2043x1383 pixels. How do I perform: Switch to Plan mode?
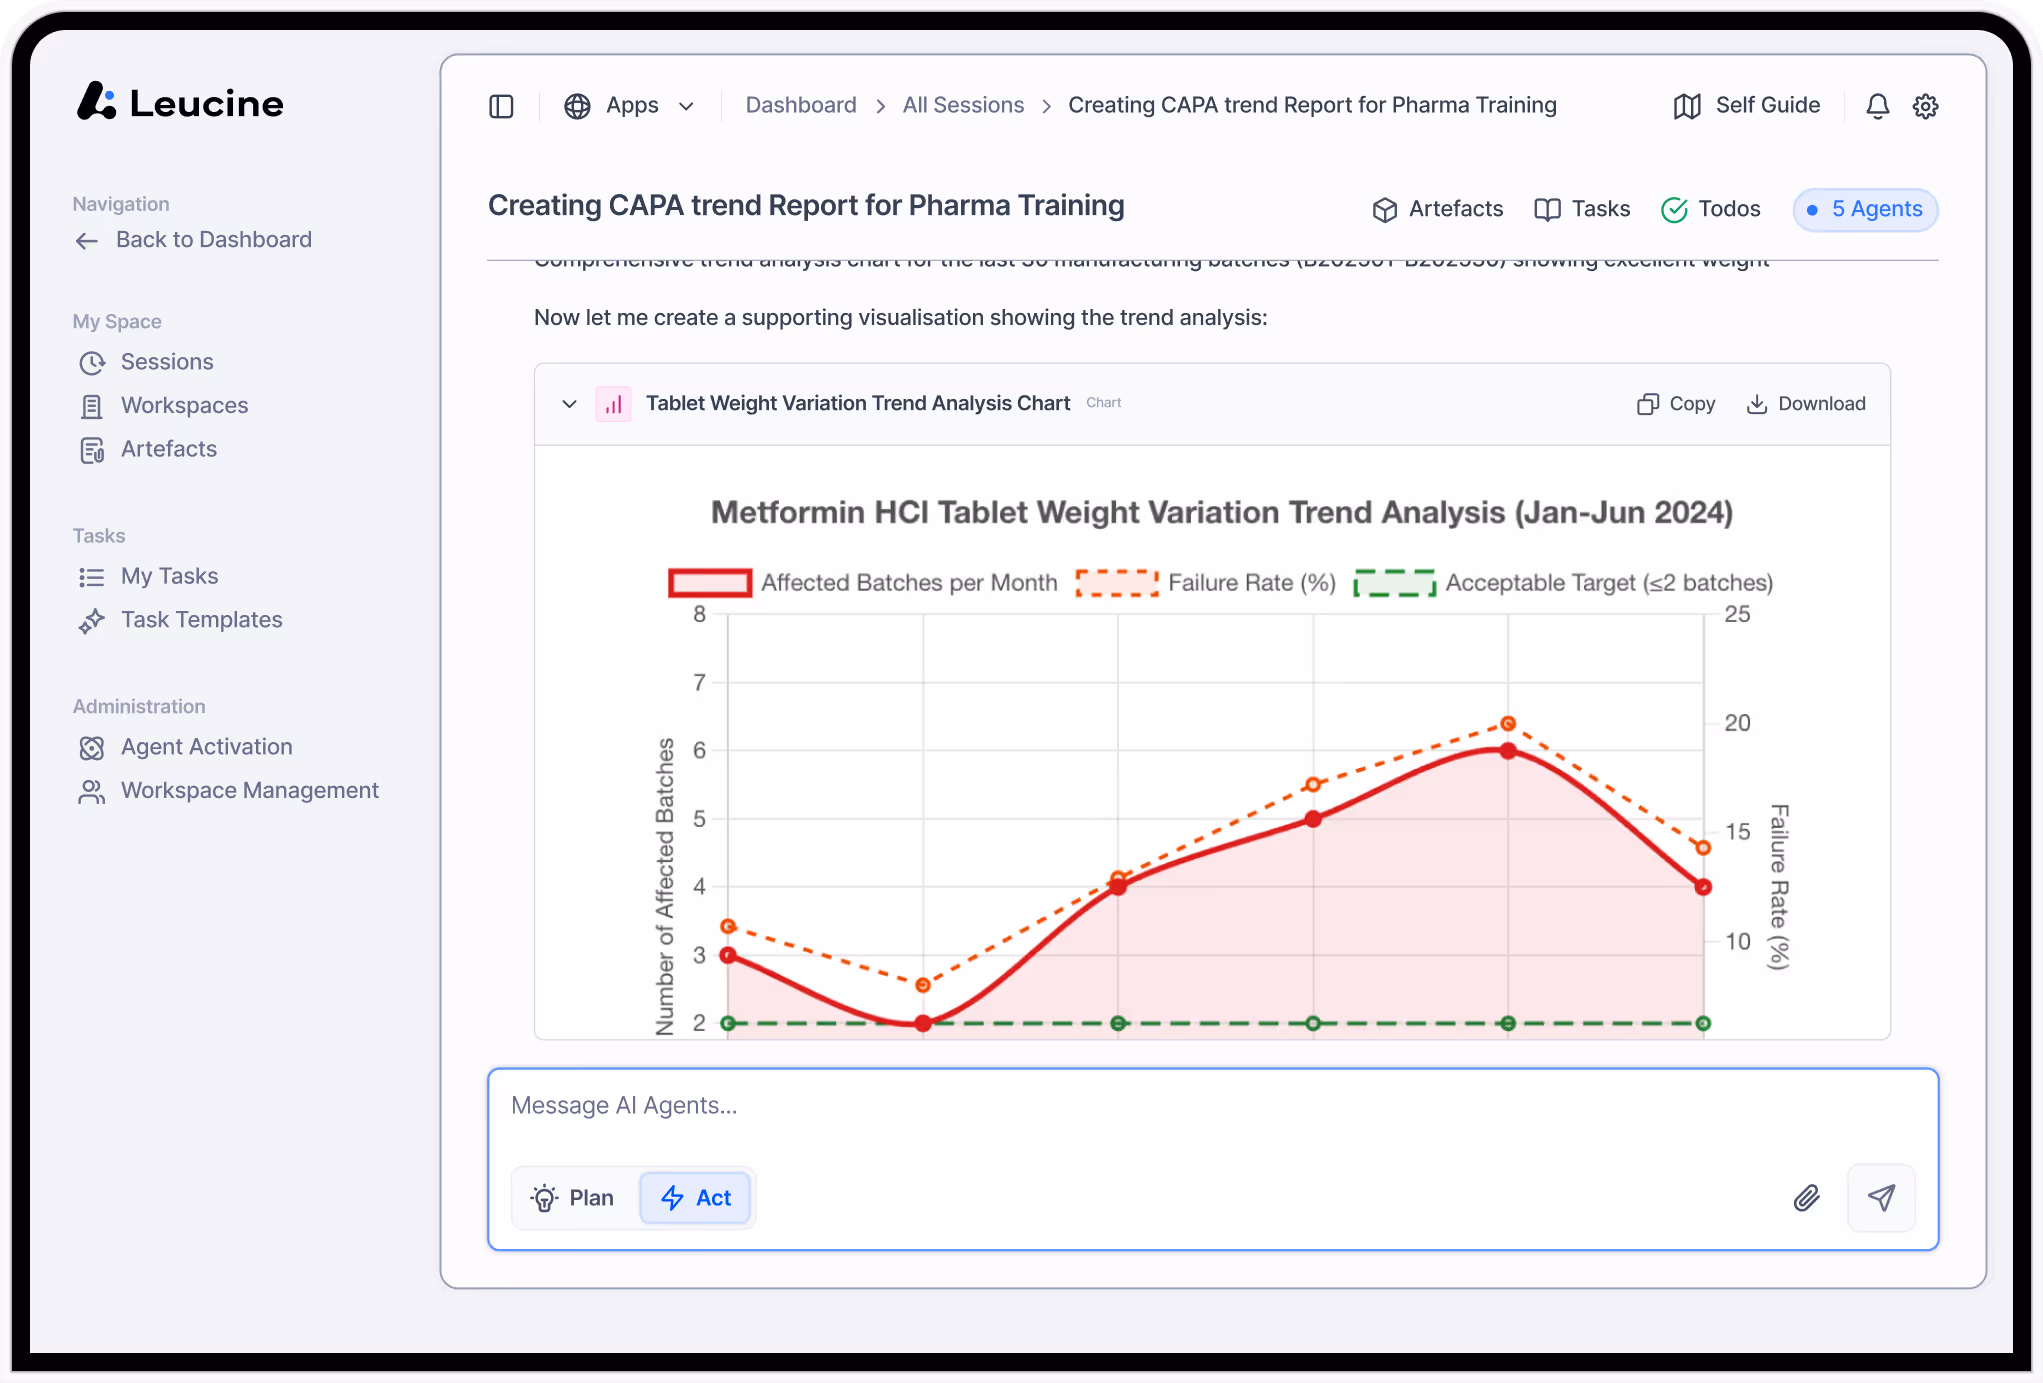click(574, 1197)
